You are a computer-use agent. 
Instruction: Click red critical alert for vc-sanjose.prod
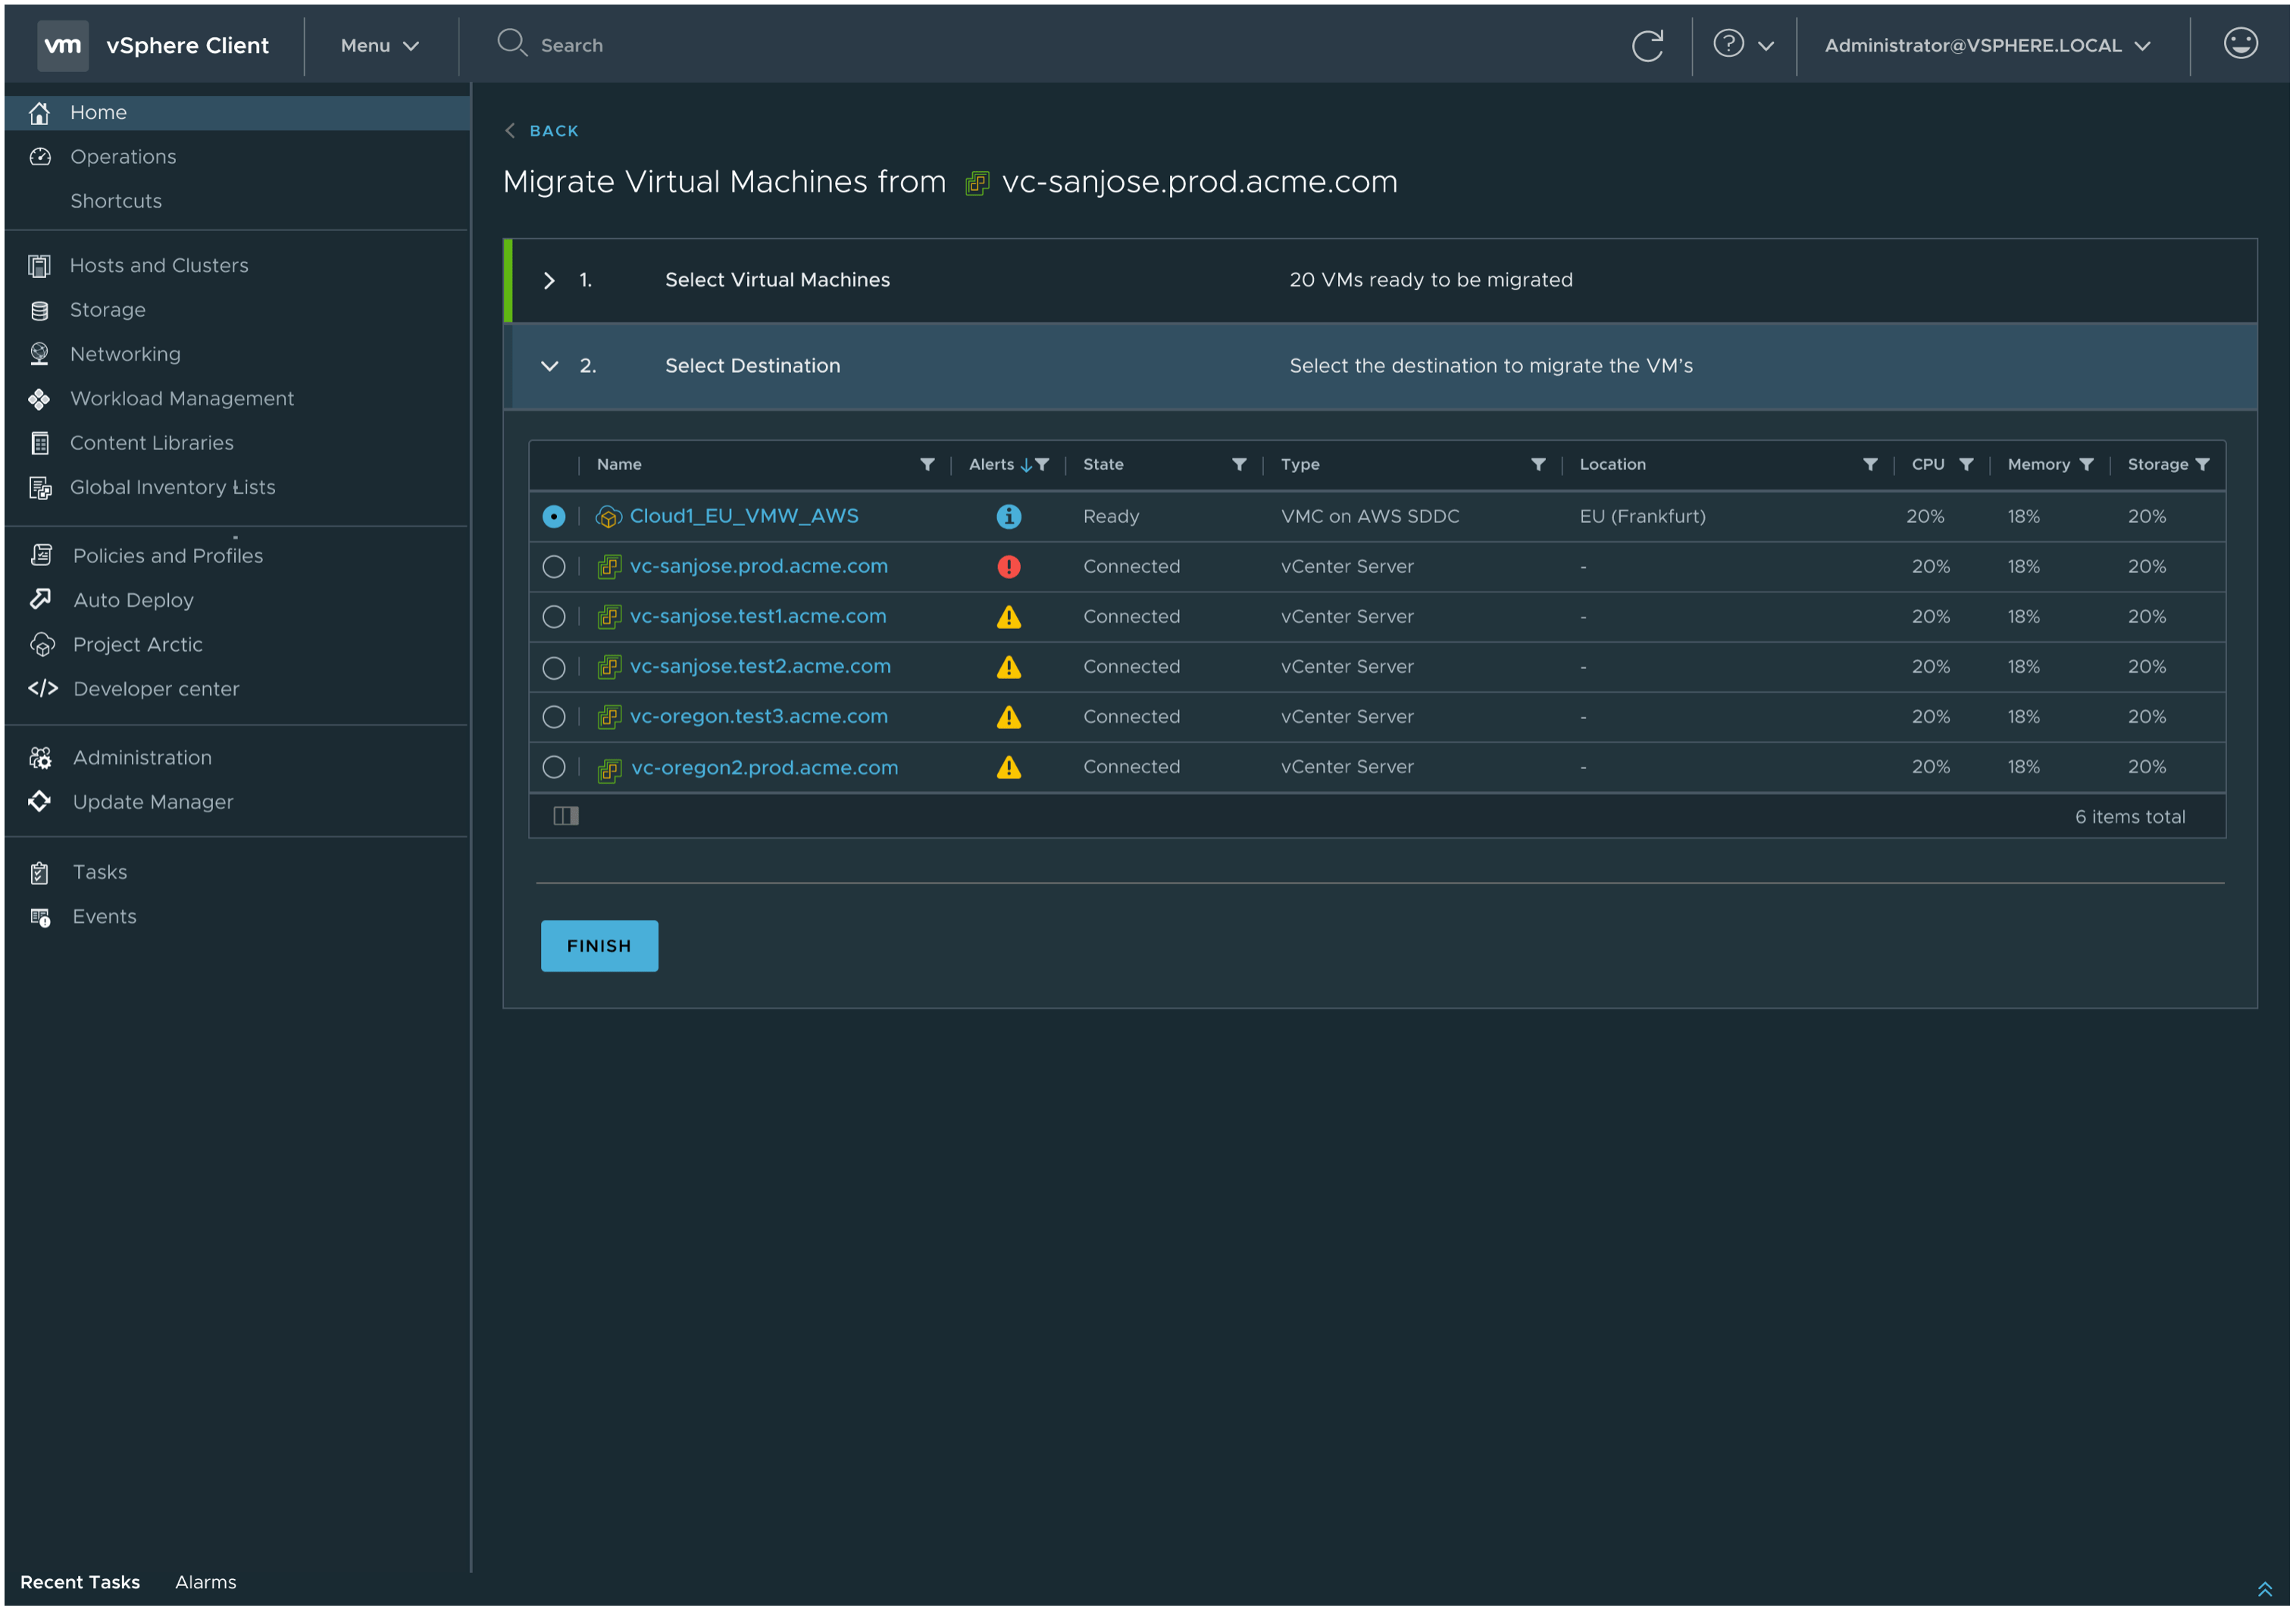1008,567
